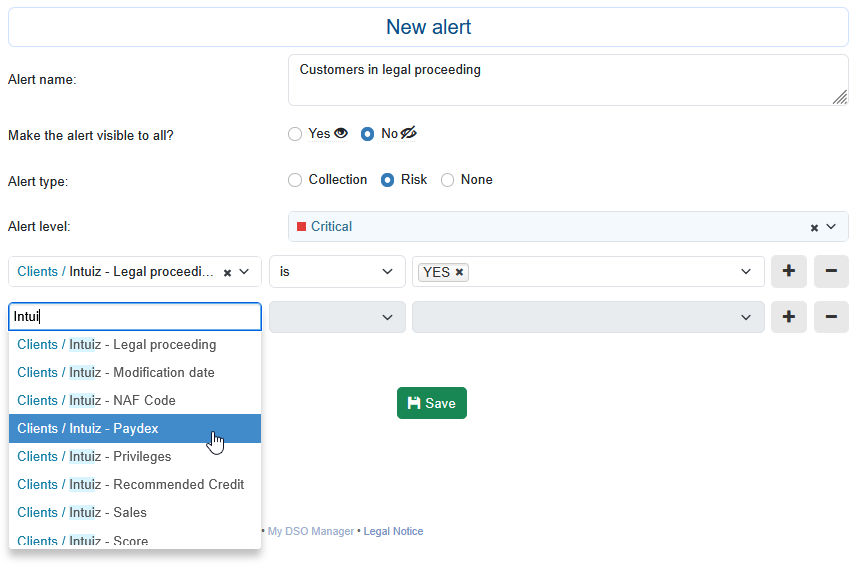
Task: Select Clients / Intuiz - Paydex option
Action: [x=134, y=428]
